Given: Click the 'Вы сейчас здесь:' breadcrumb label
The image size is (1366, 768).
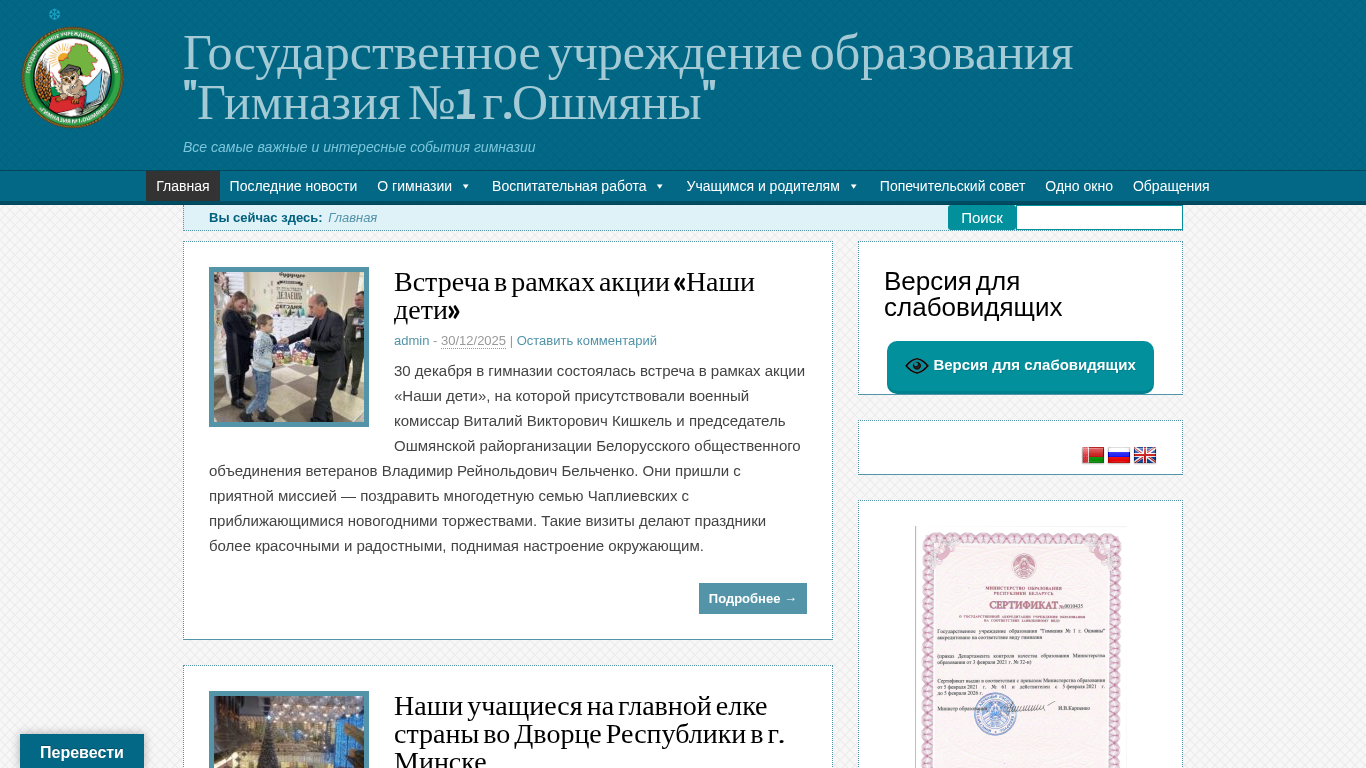Looking at the screenshot, I should [265, 218].
